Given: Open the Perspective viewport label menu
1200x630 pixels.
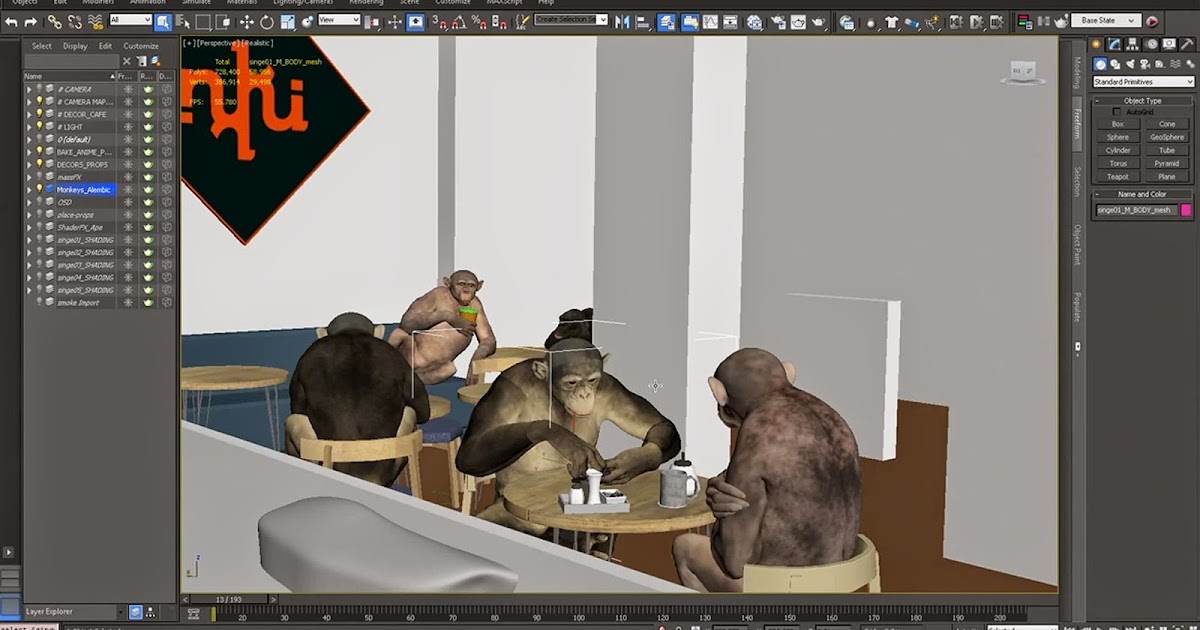Looking at the screenshot, I should pos(220,43).
